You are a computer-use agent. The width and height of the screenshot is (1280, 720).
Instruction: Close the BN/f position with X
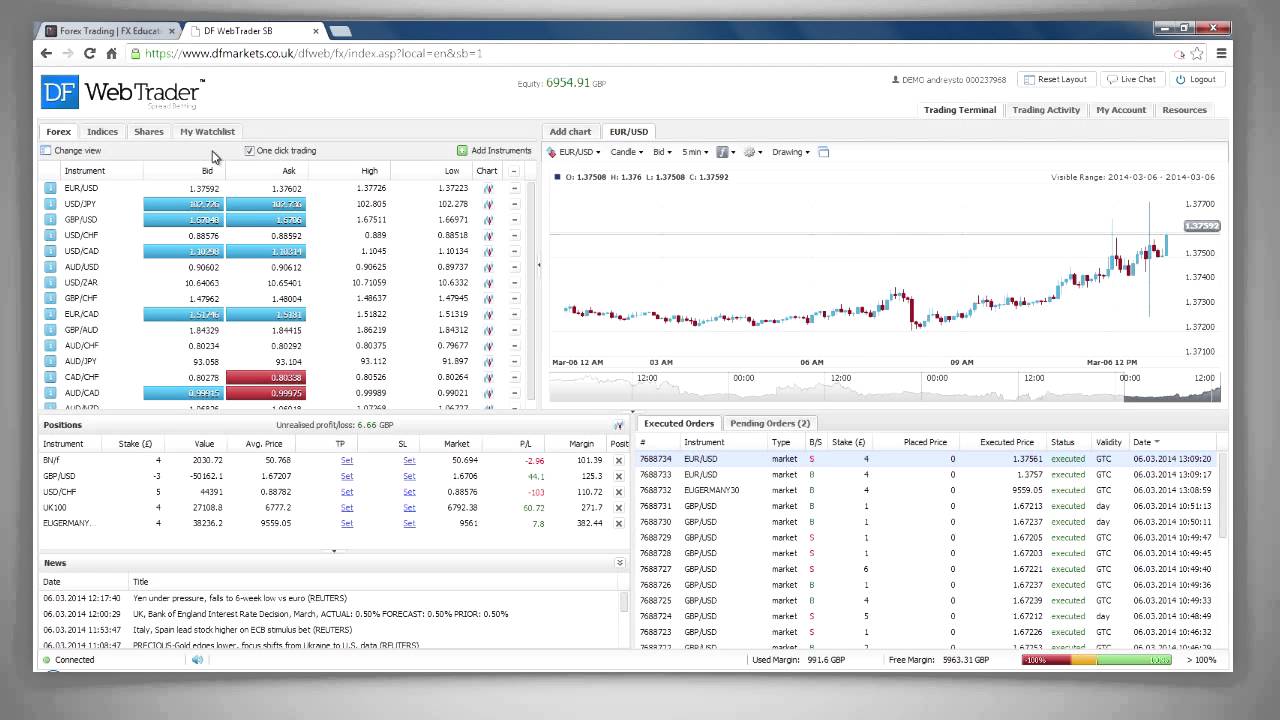[x=618, y=461]
